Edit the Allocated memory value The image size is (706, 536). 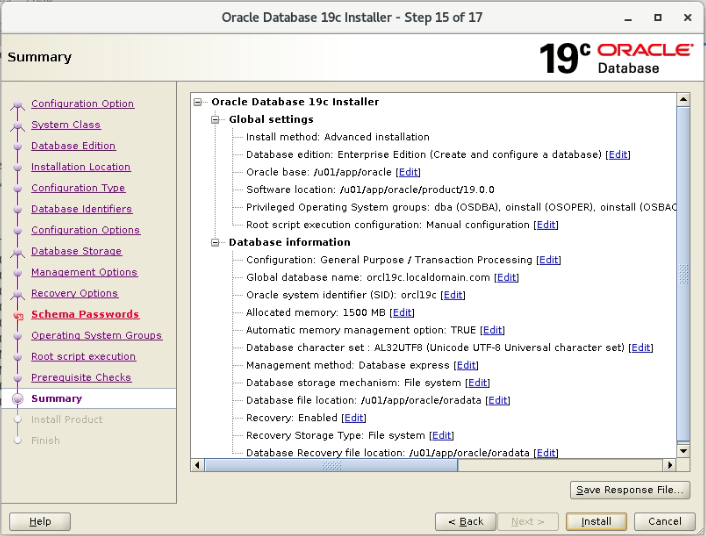pos(402,313)
